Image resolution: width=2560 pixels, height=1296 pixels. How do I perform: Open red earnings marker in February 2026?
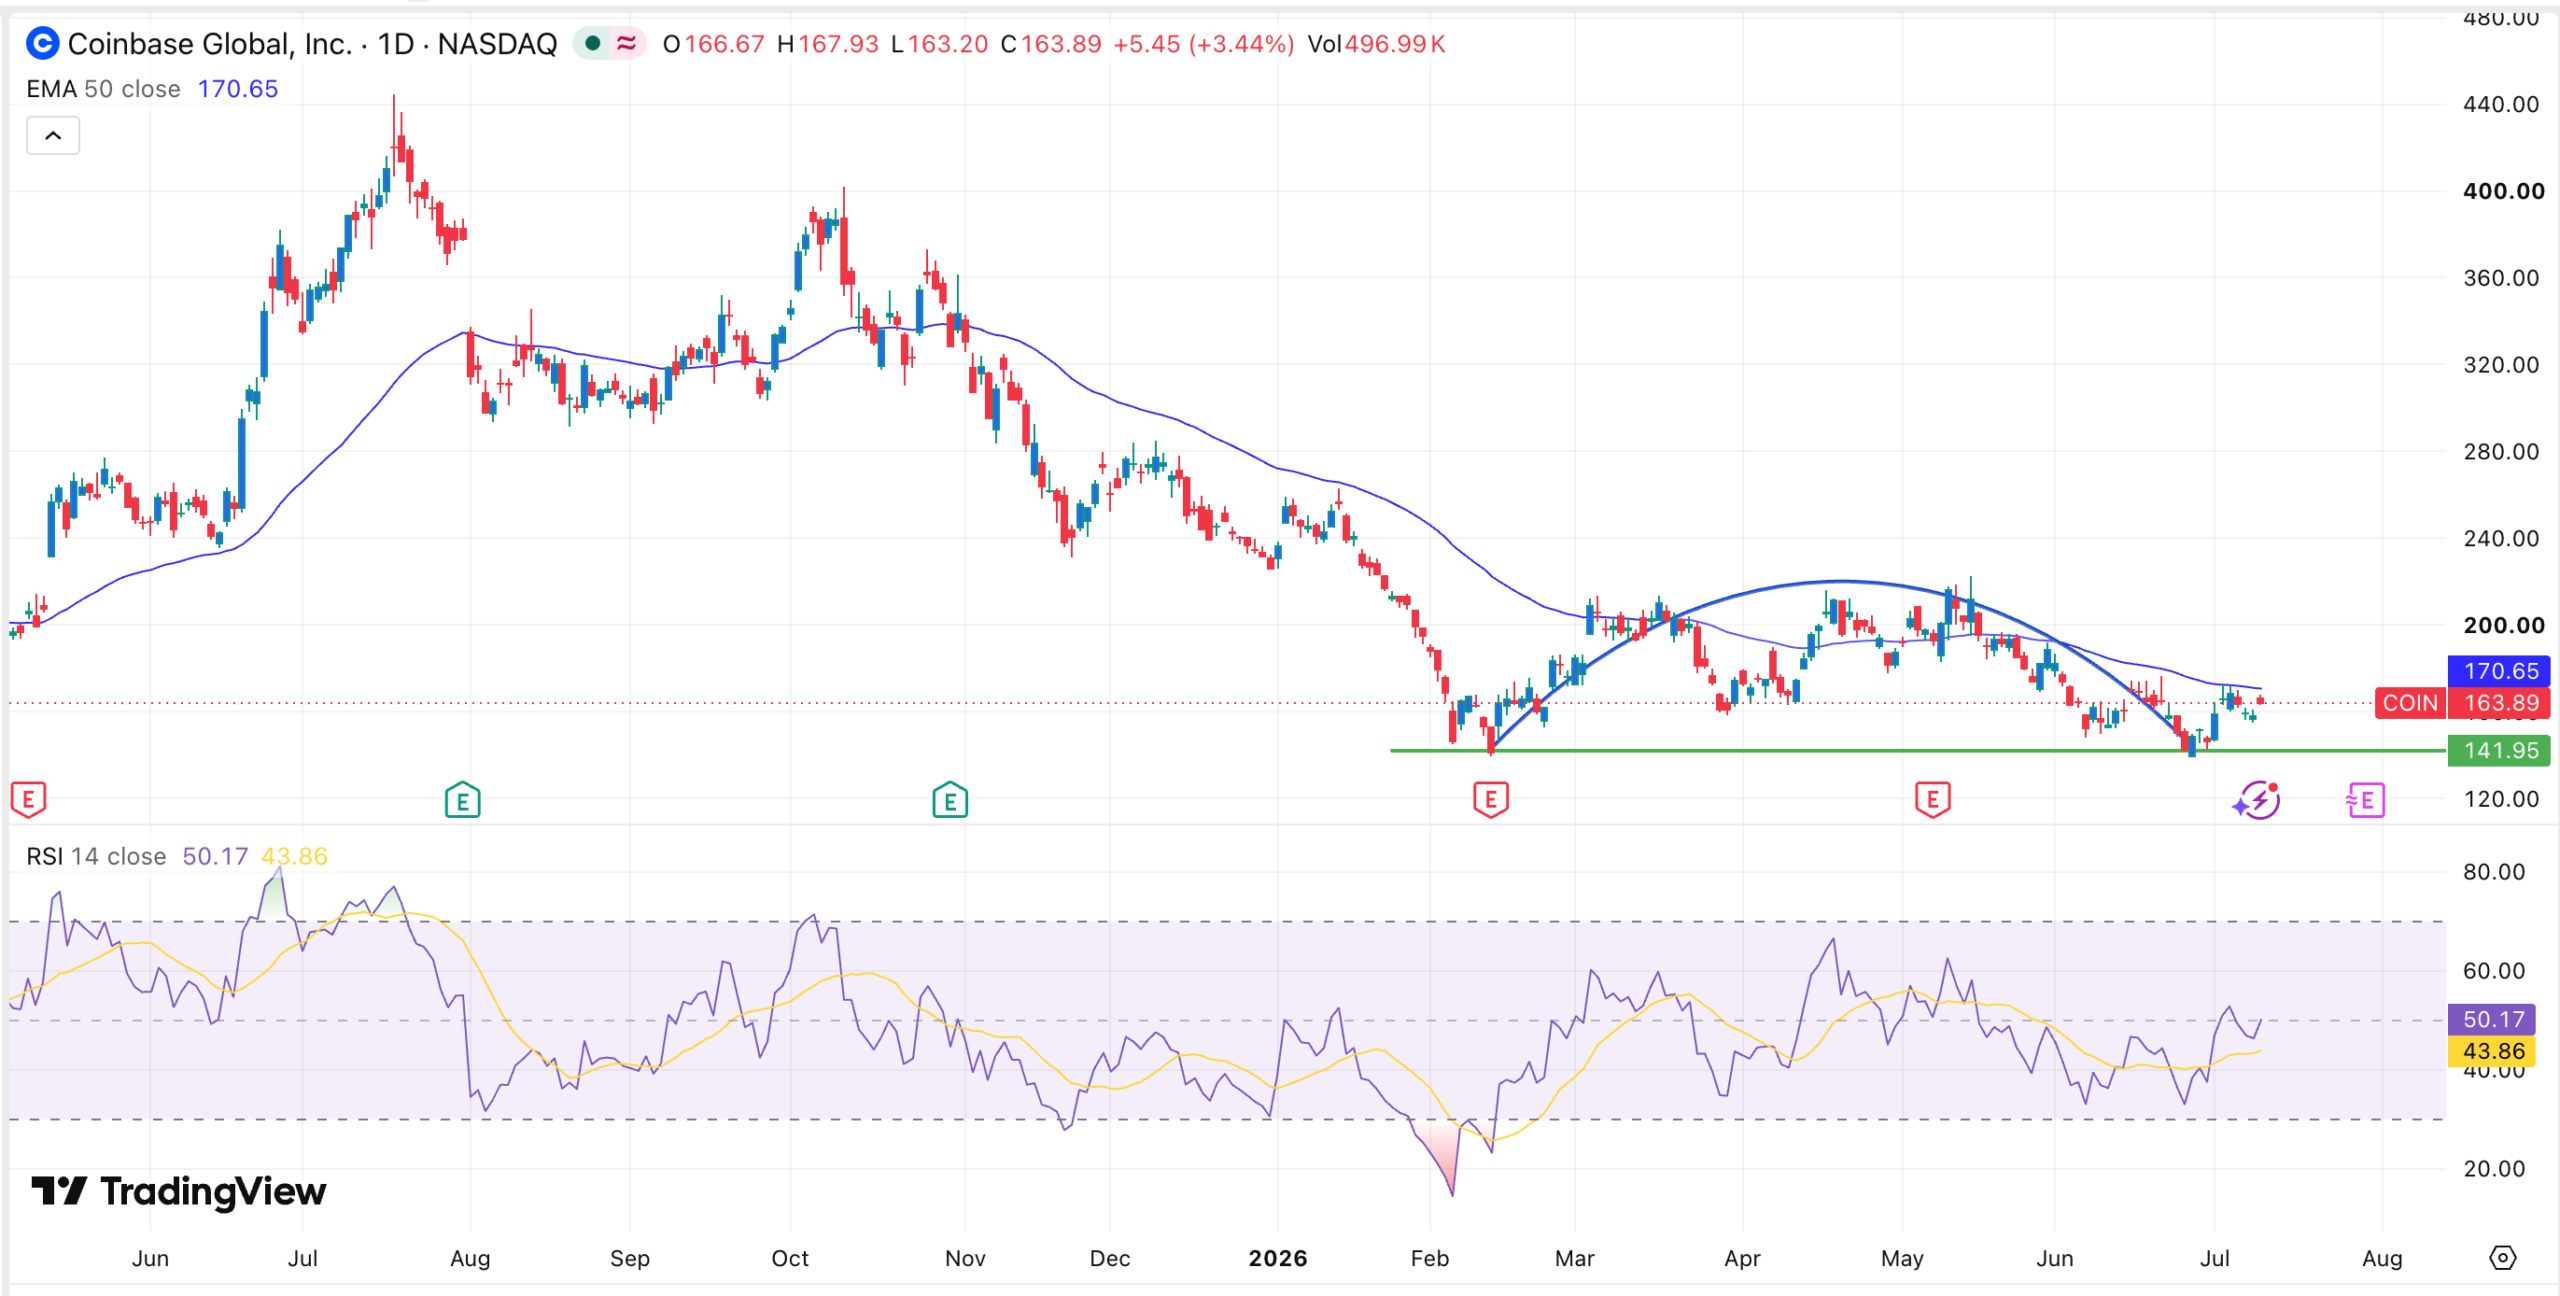click(x=1491, y=800)
